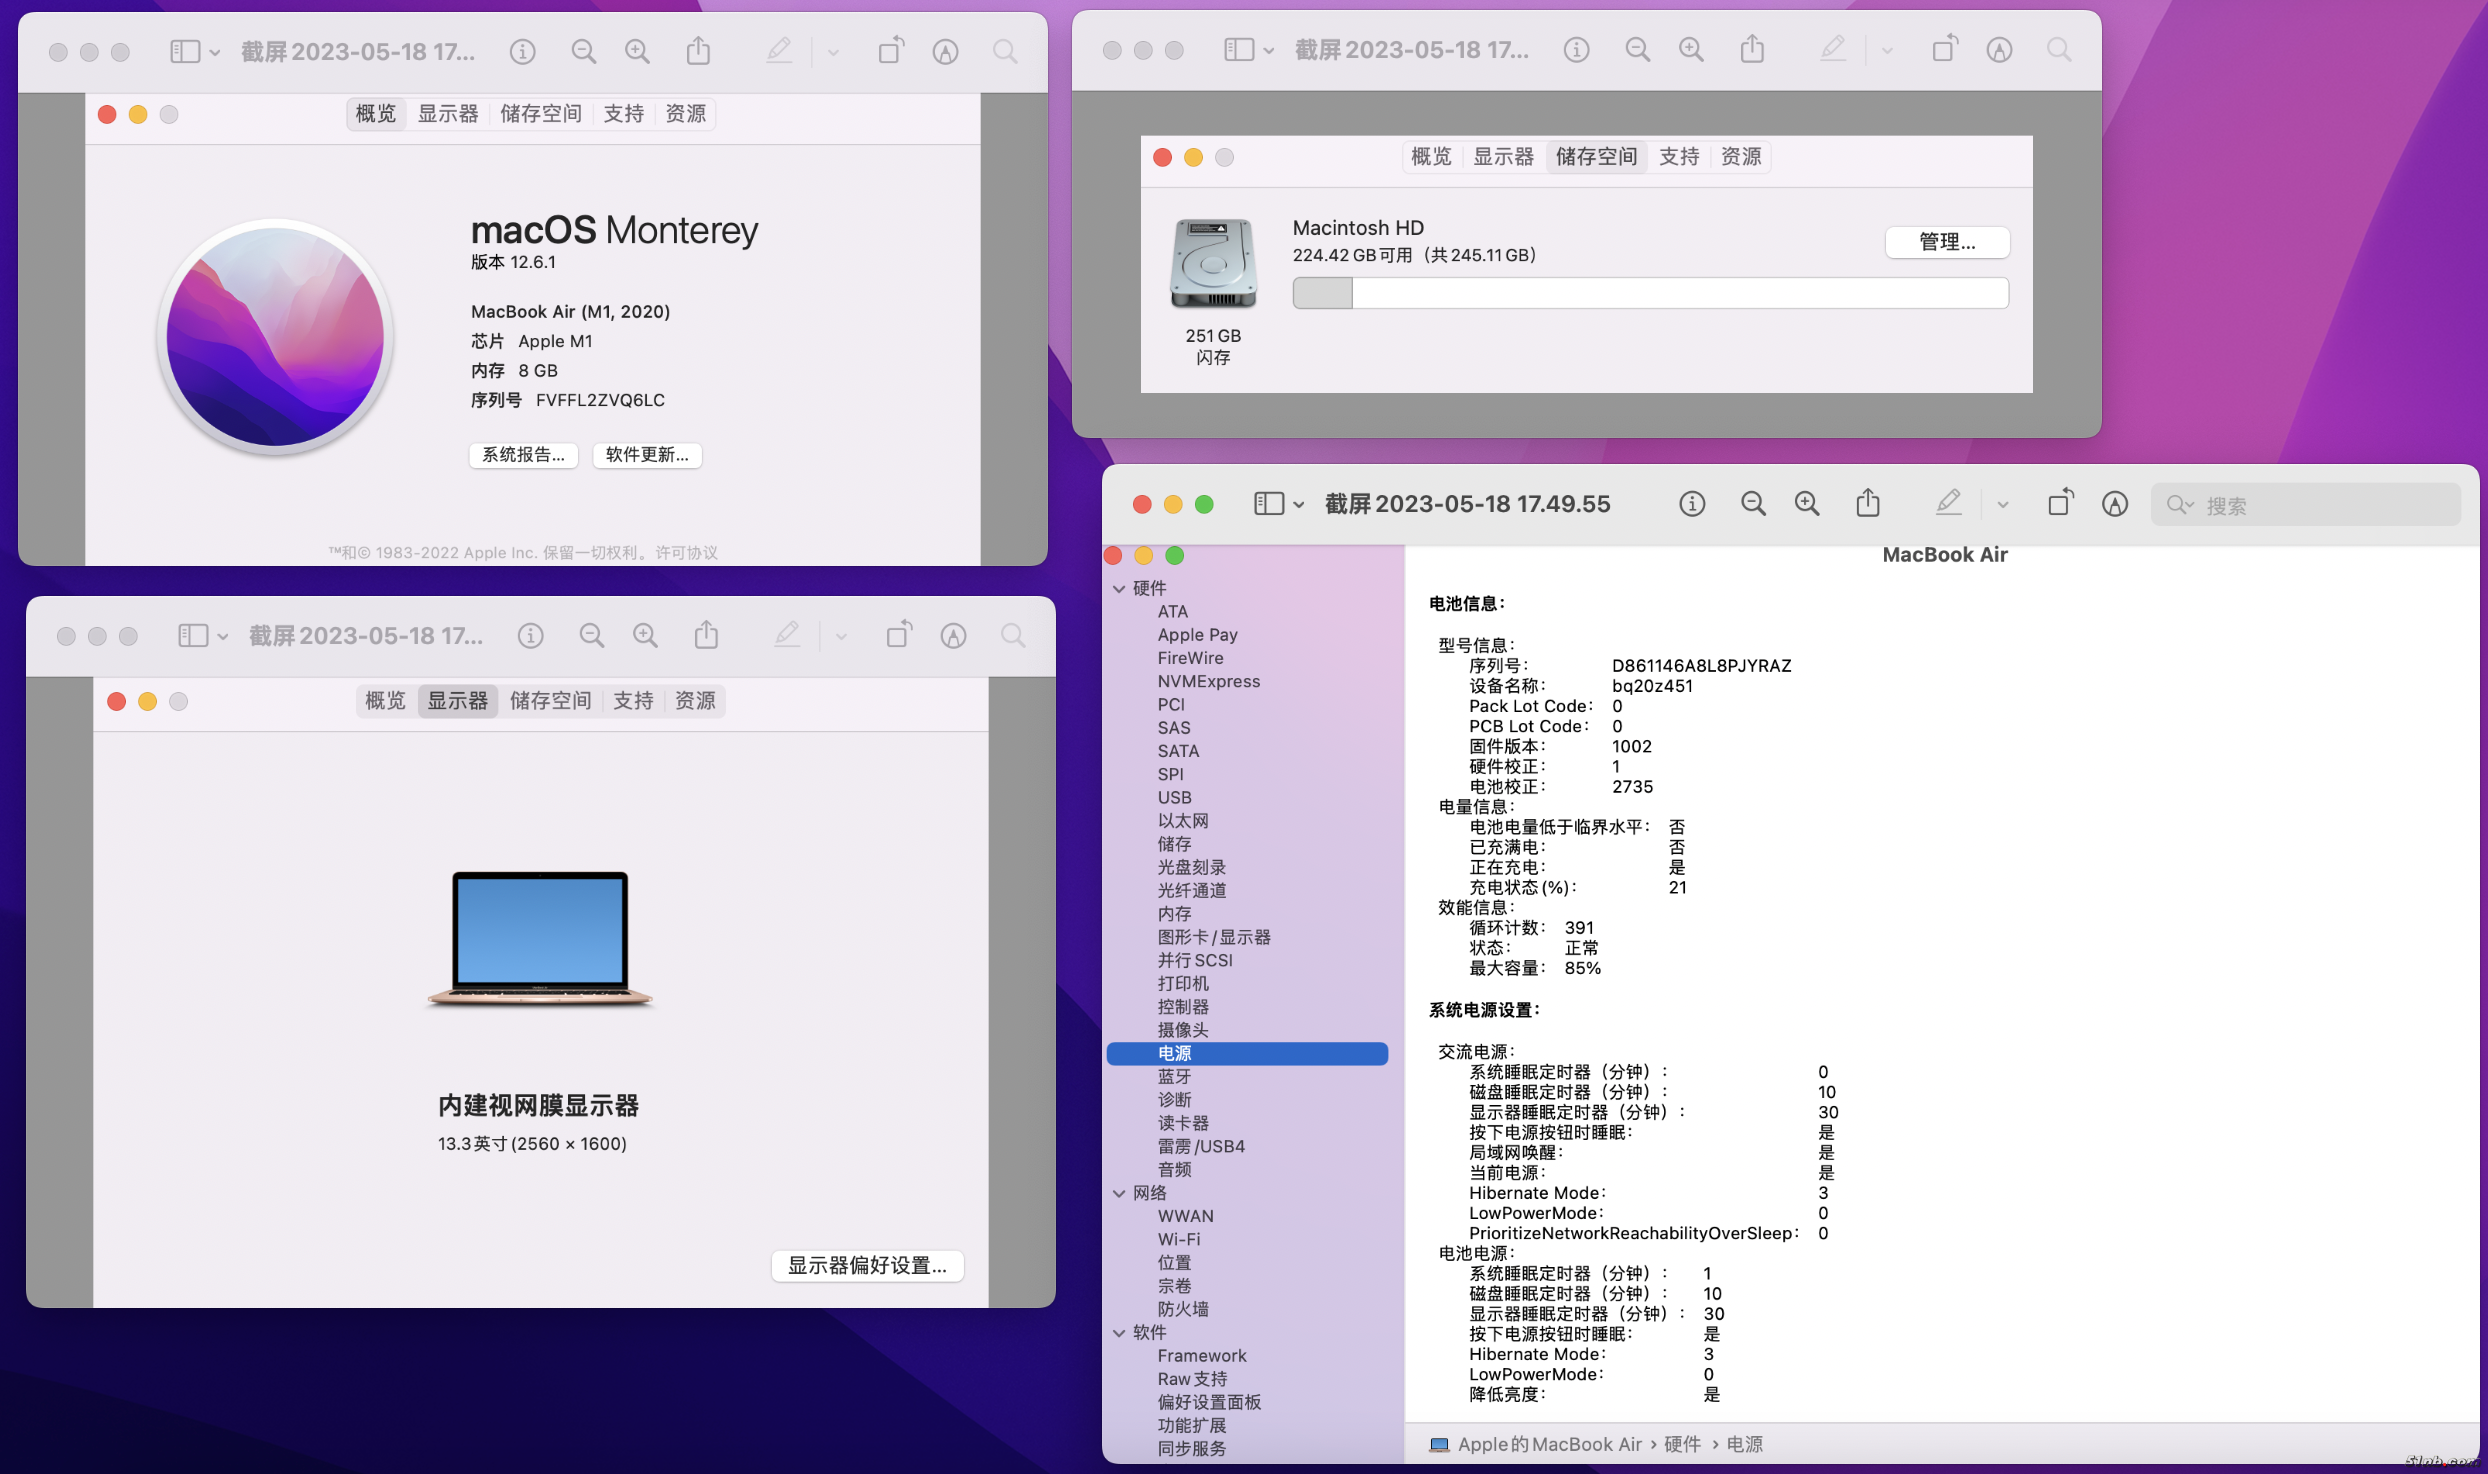Screen dimensions: 2488x1474
Task: Zoom out in the top-right Preview window
Action: (1637, 50)
